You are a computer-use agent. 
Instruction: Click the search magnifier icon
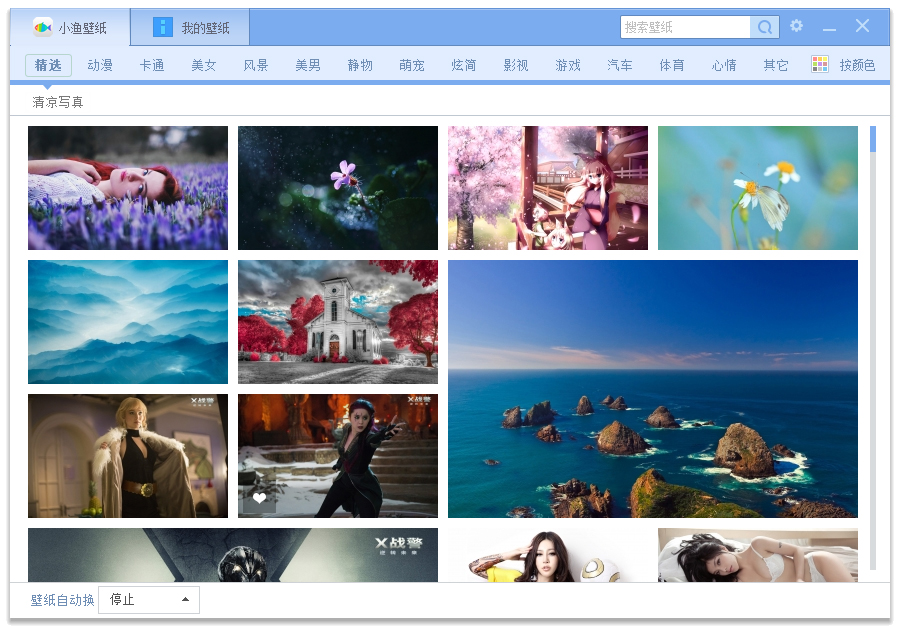[765, 27]
